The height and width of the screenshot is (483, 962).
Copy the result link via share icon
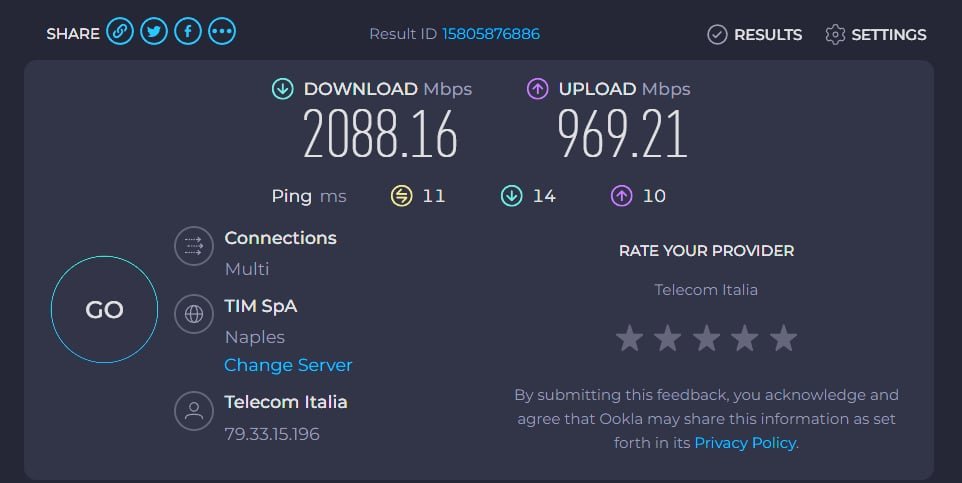120,33
